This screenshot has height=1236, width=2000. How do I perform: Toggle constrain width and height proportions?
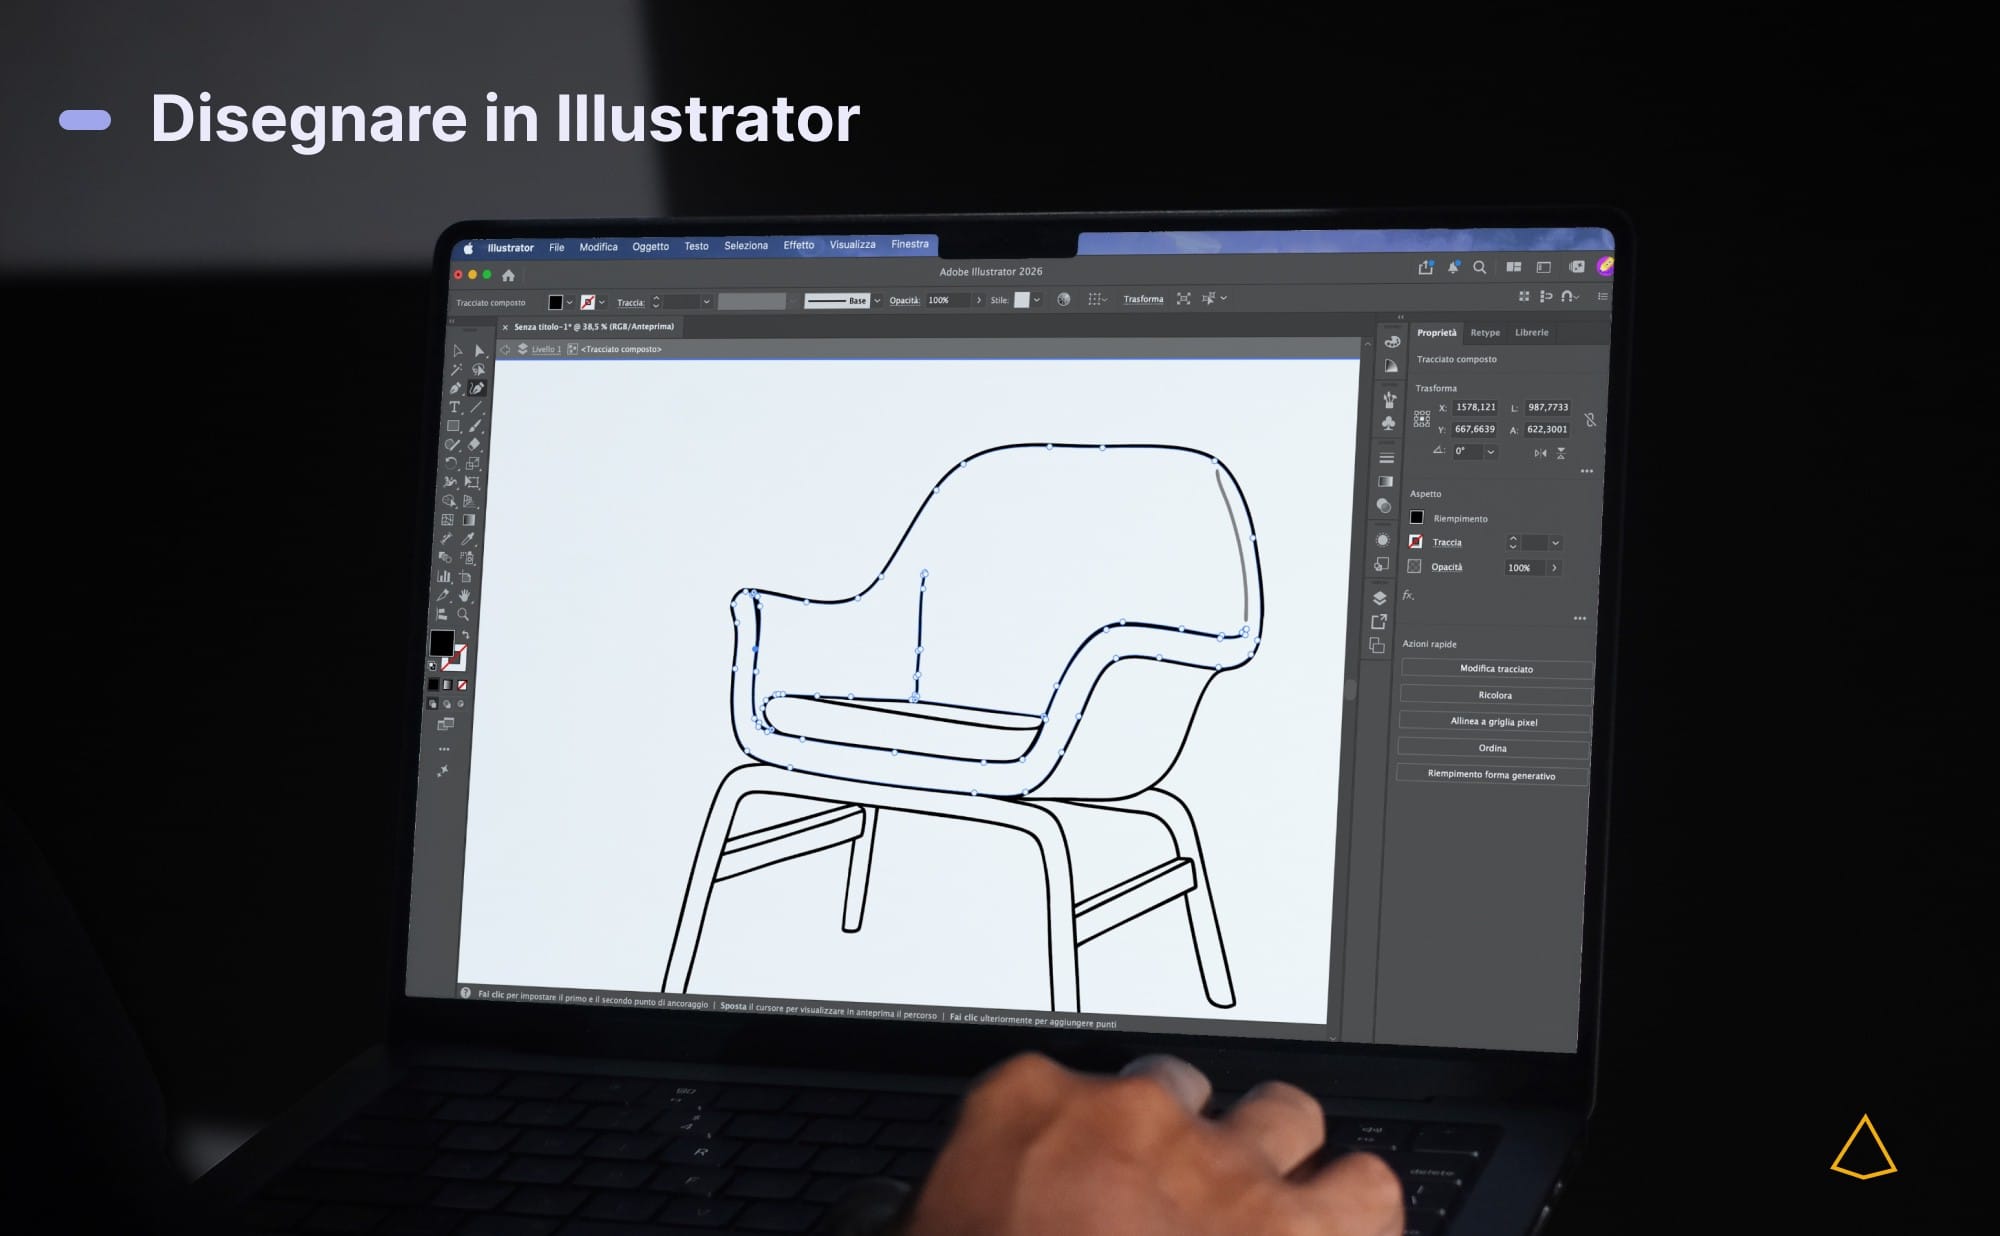[x=1590, y=419]
